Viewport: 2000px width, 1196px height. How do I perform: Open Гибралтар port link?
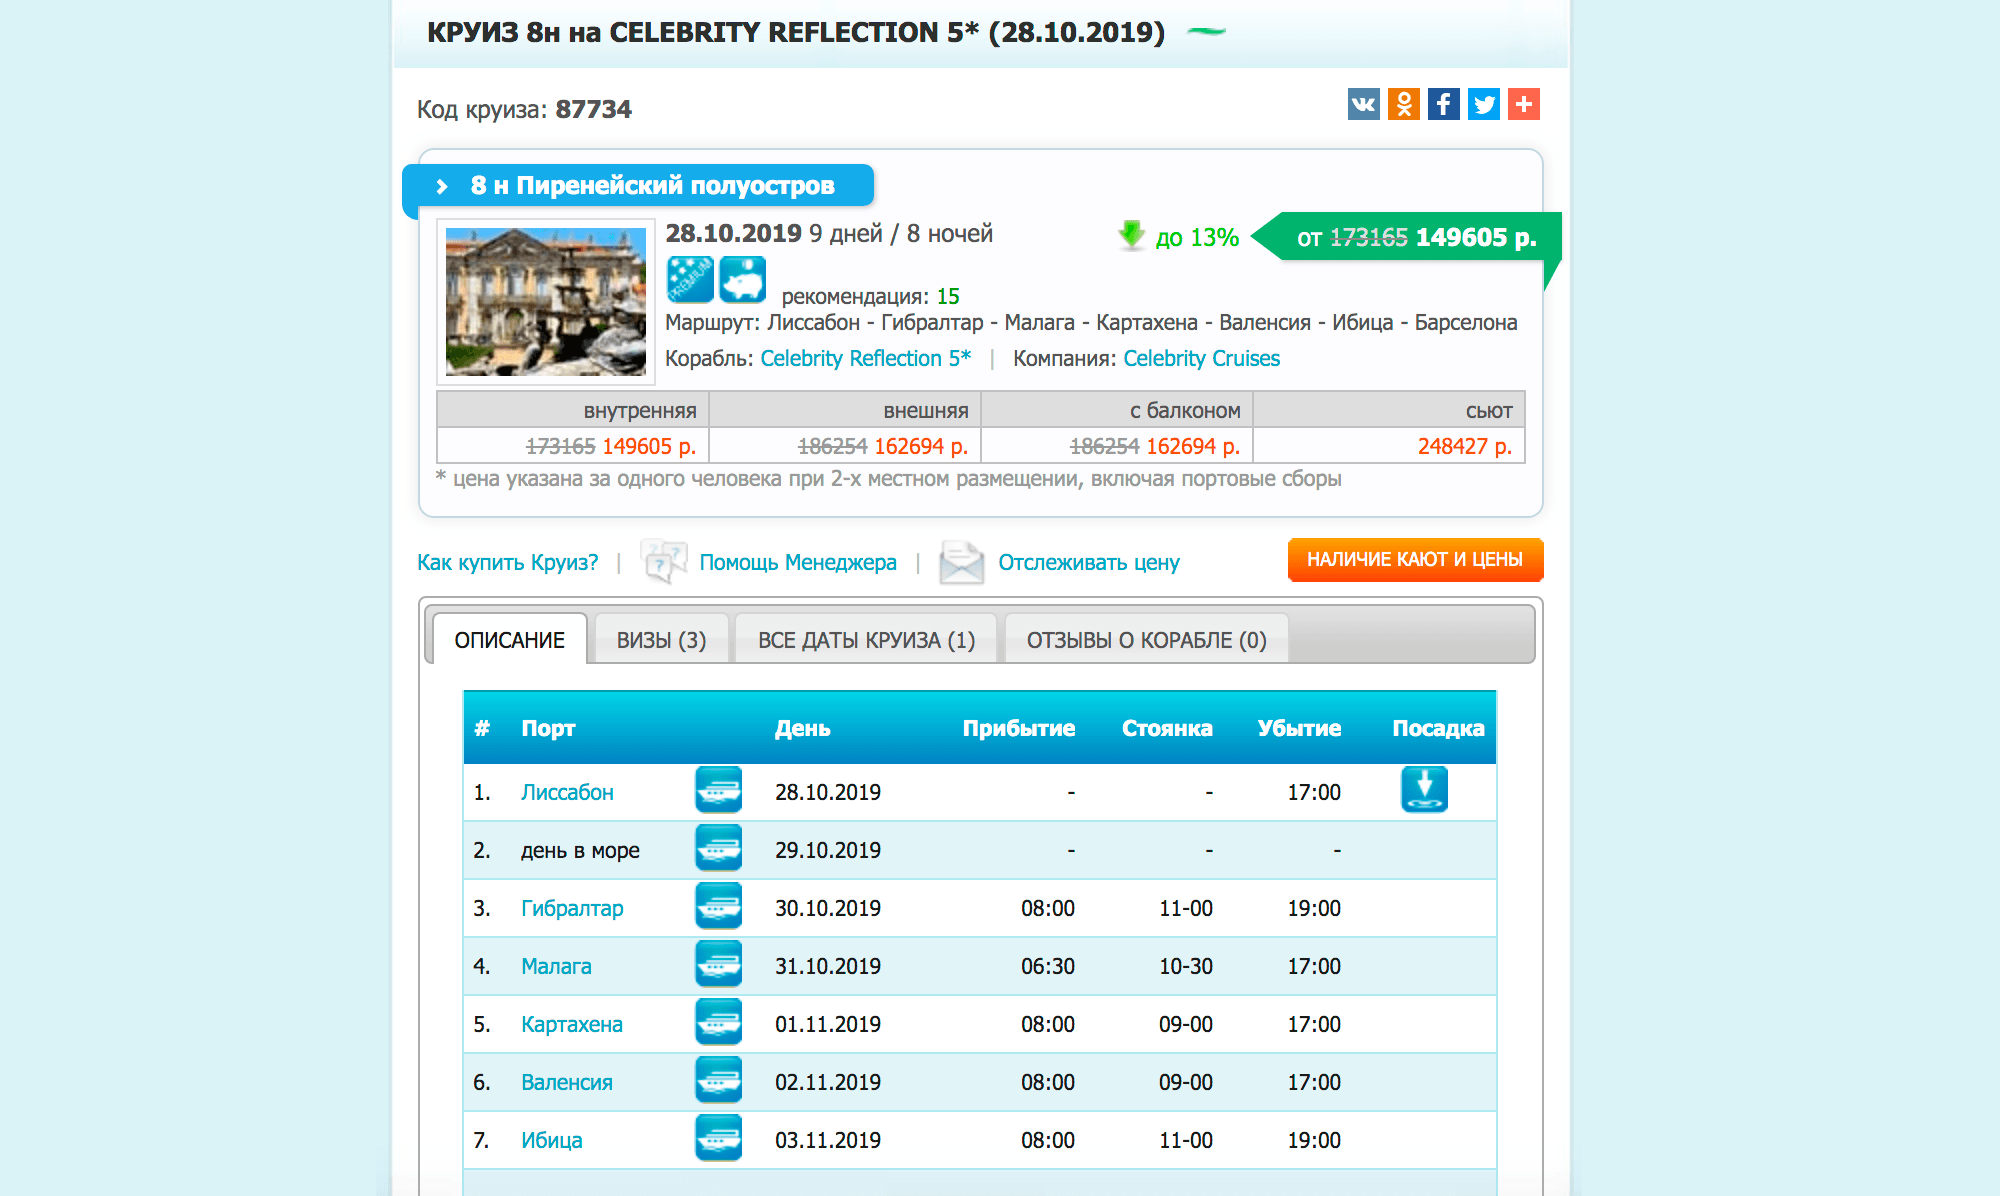point(572,908)
